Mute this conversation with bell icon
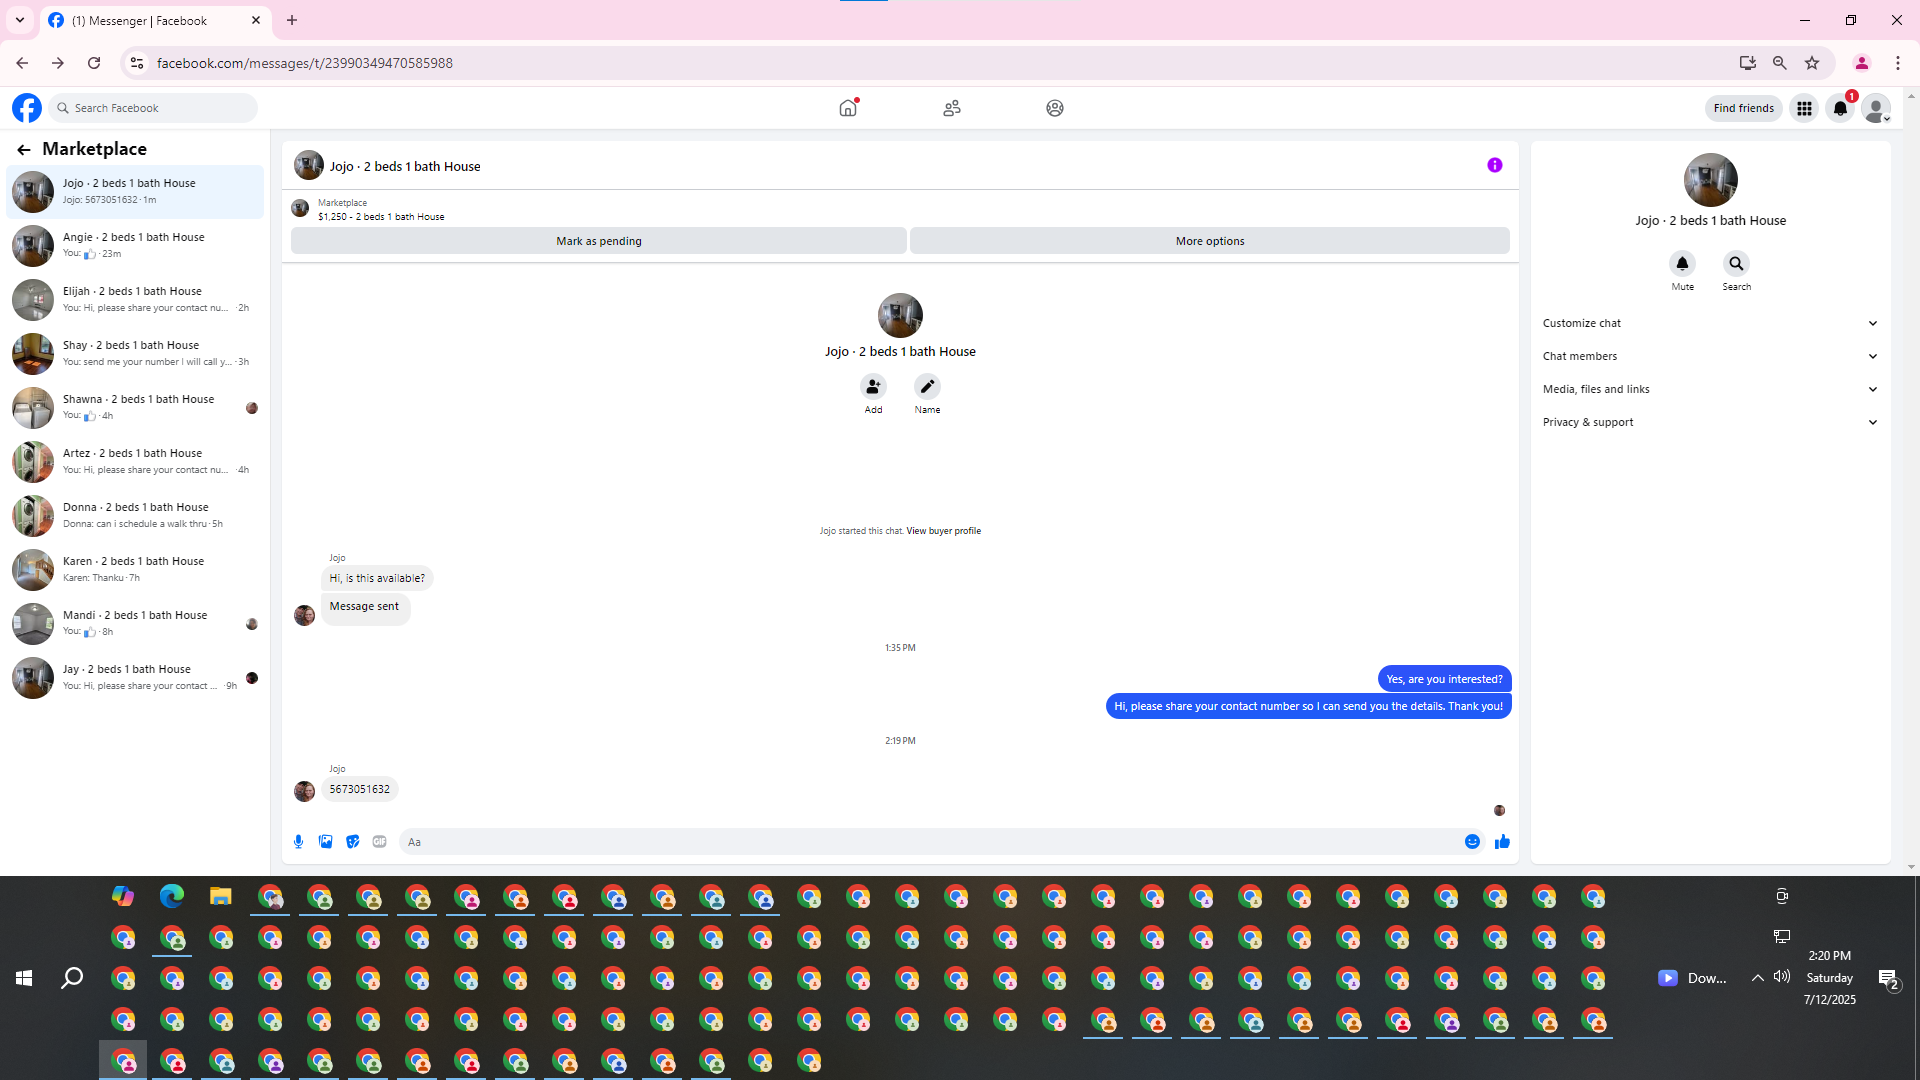Image resolution: width=1920 pixels, height=1080 pixels. (1682, 264)
